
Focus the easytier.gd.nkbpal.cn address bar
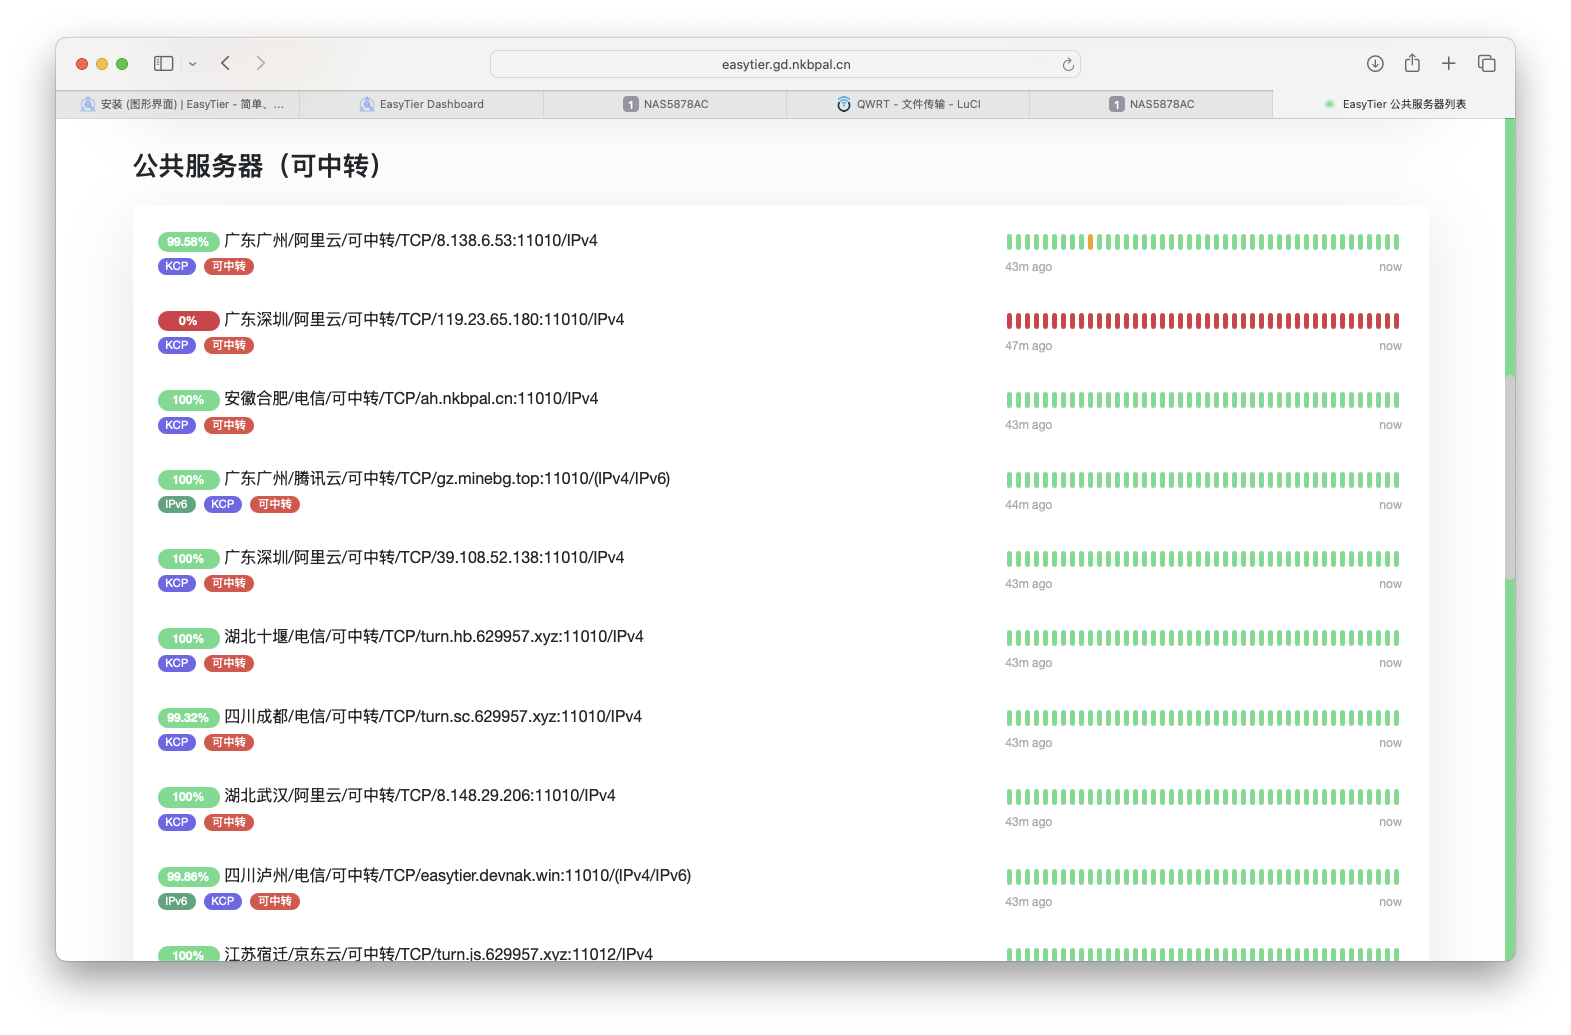tap(785, 65)
